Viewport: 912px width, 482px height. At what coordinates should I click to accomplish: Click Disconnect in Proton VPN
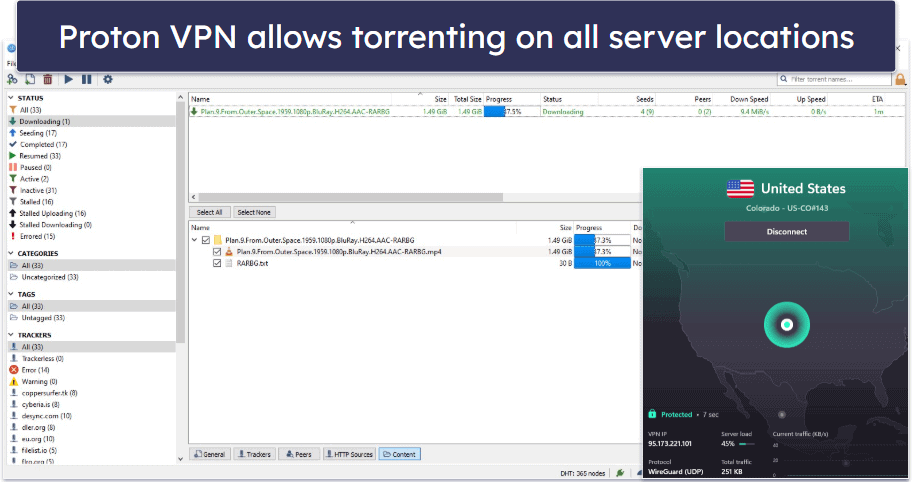[x=786, y=231]
